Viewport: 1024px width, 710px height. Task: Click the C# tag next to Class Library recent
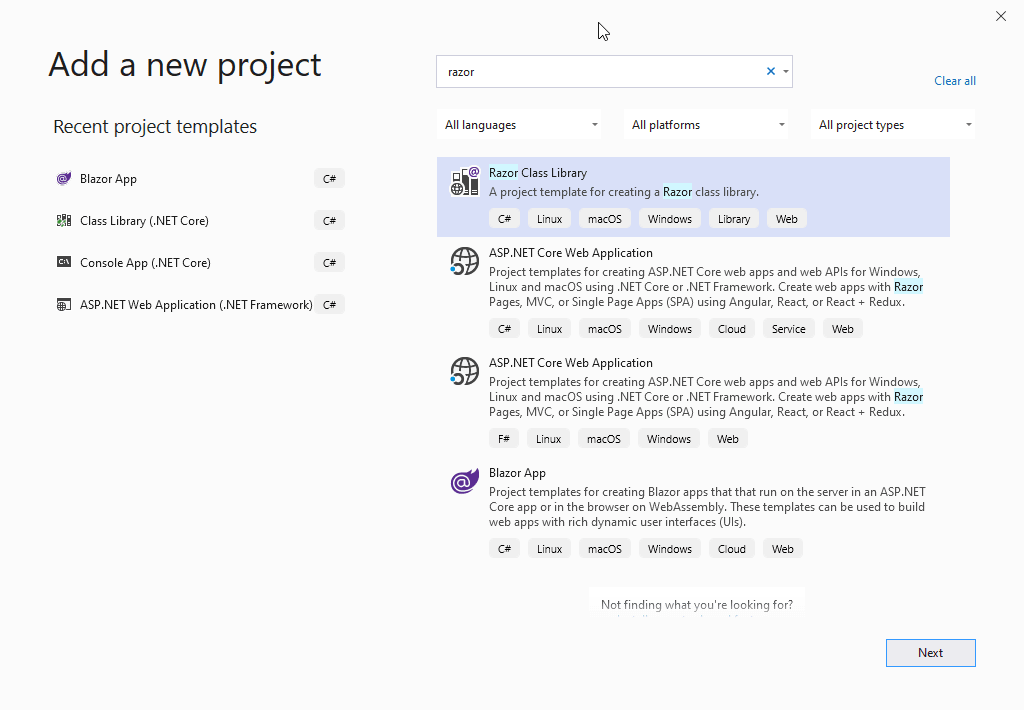click(x=329, y=221)
